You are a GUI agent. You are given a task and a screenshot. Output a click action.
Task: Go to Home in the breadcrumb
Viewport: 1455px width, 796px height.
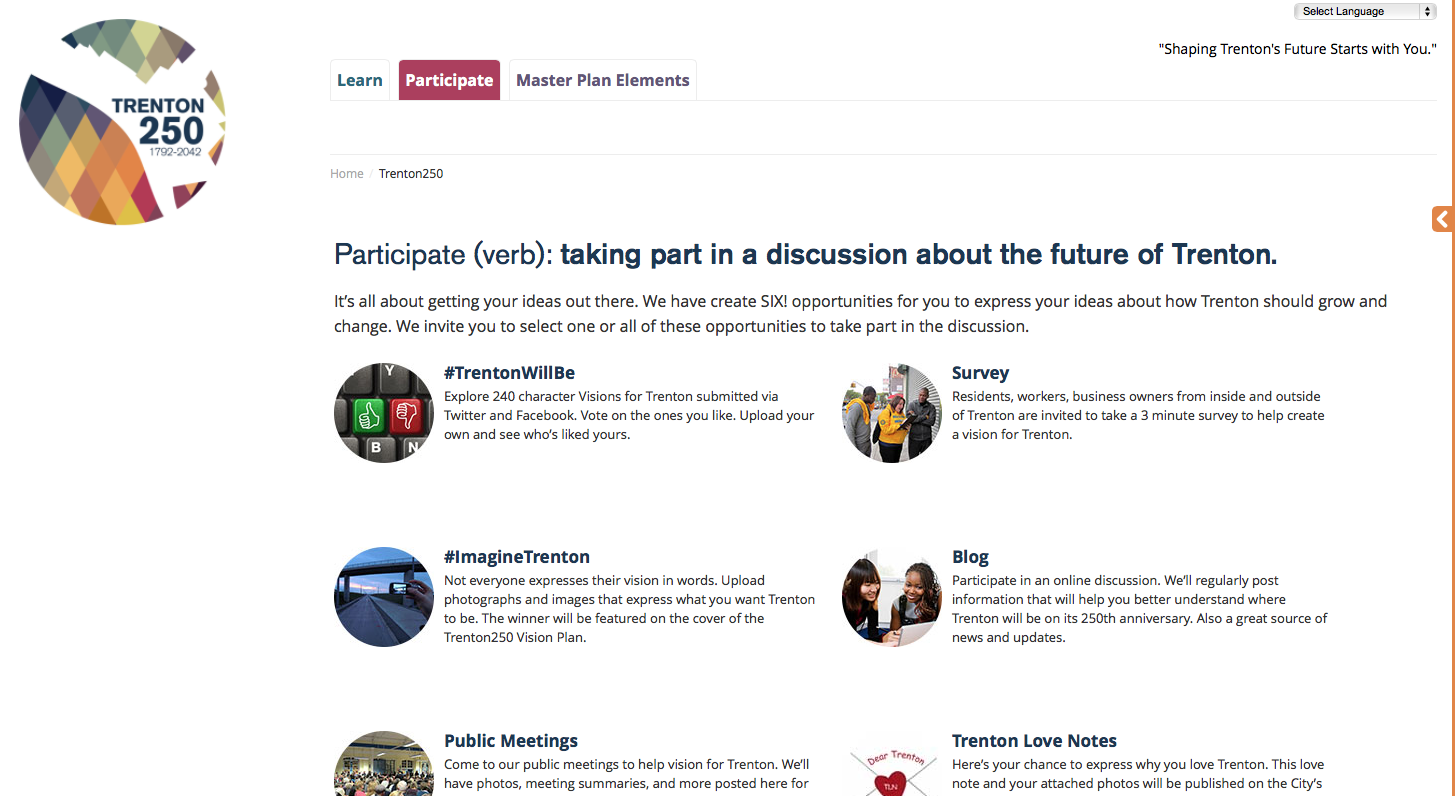347,174
